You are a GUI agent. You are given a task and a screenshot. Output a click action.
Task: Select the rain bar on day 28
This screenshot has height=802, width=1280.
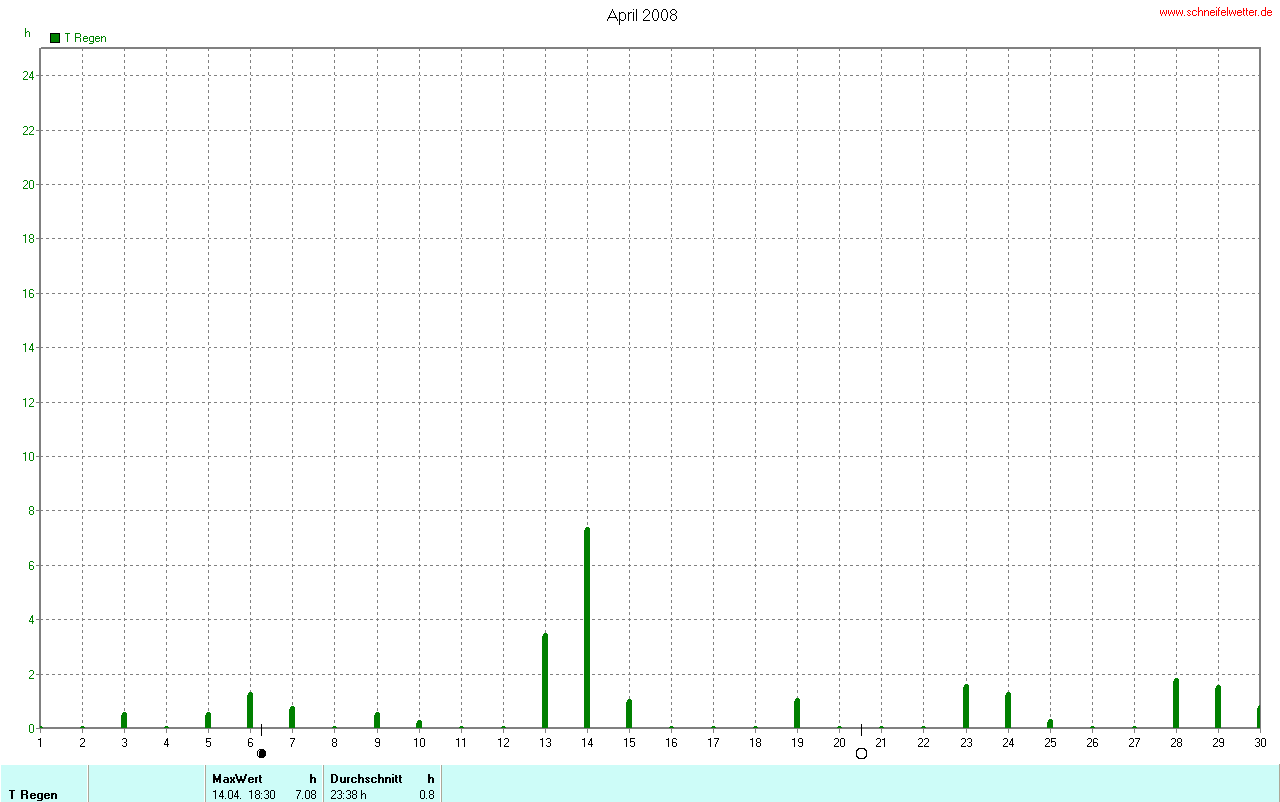pos(1176,703)
